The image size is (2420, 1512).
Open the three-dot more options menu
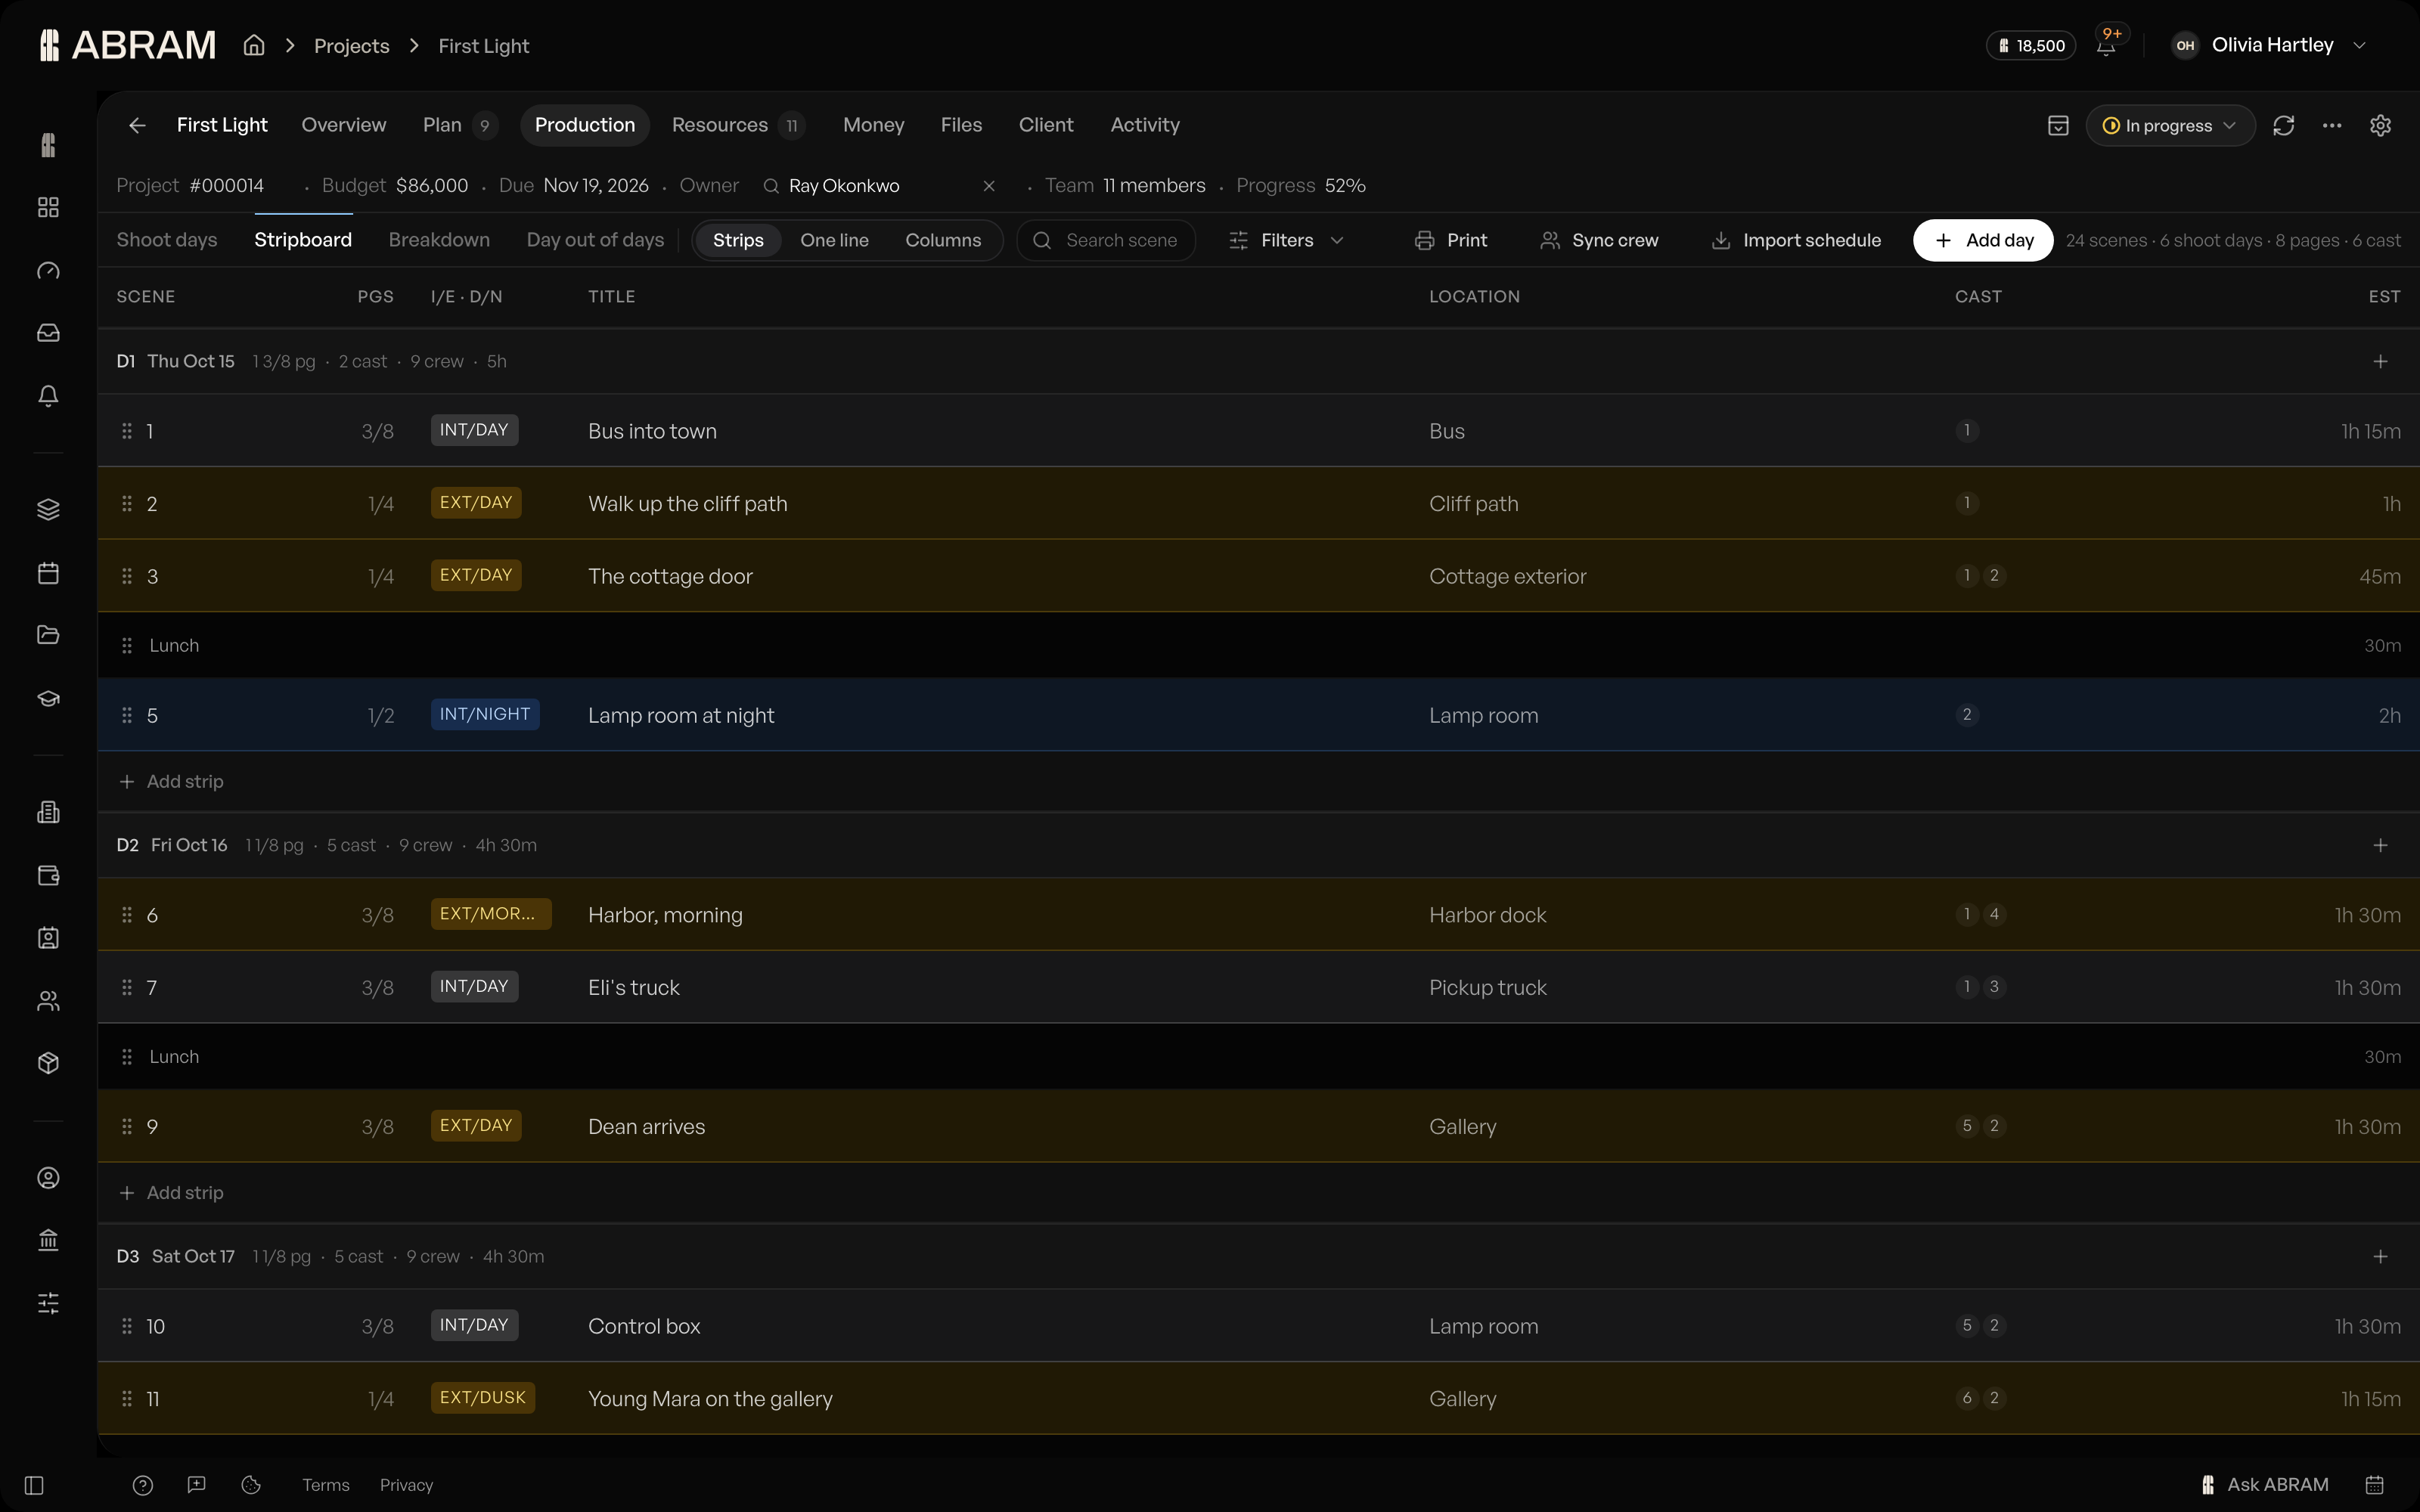(x=2332, y=125)
